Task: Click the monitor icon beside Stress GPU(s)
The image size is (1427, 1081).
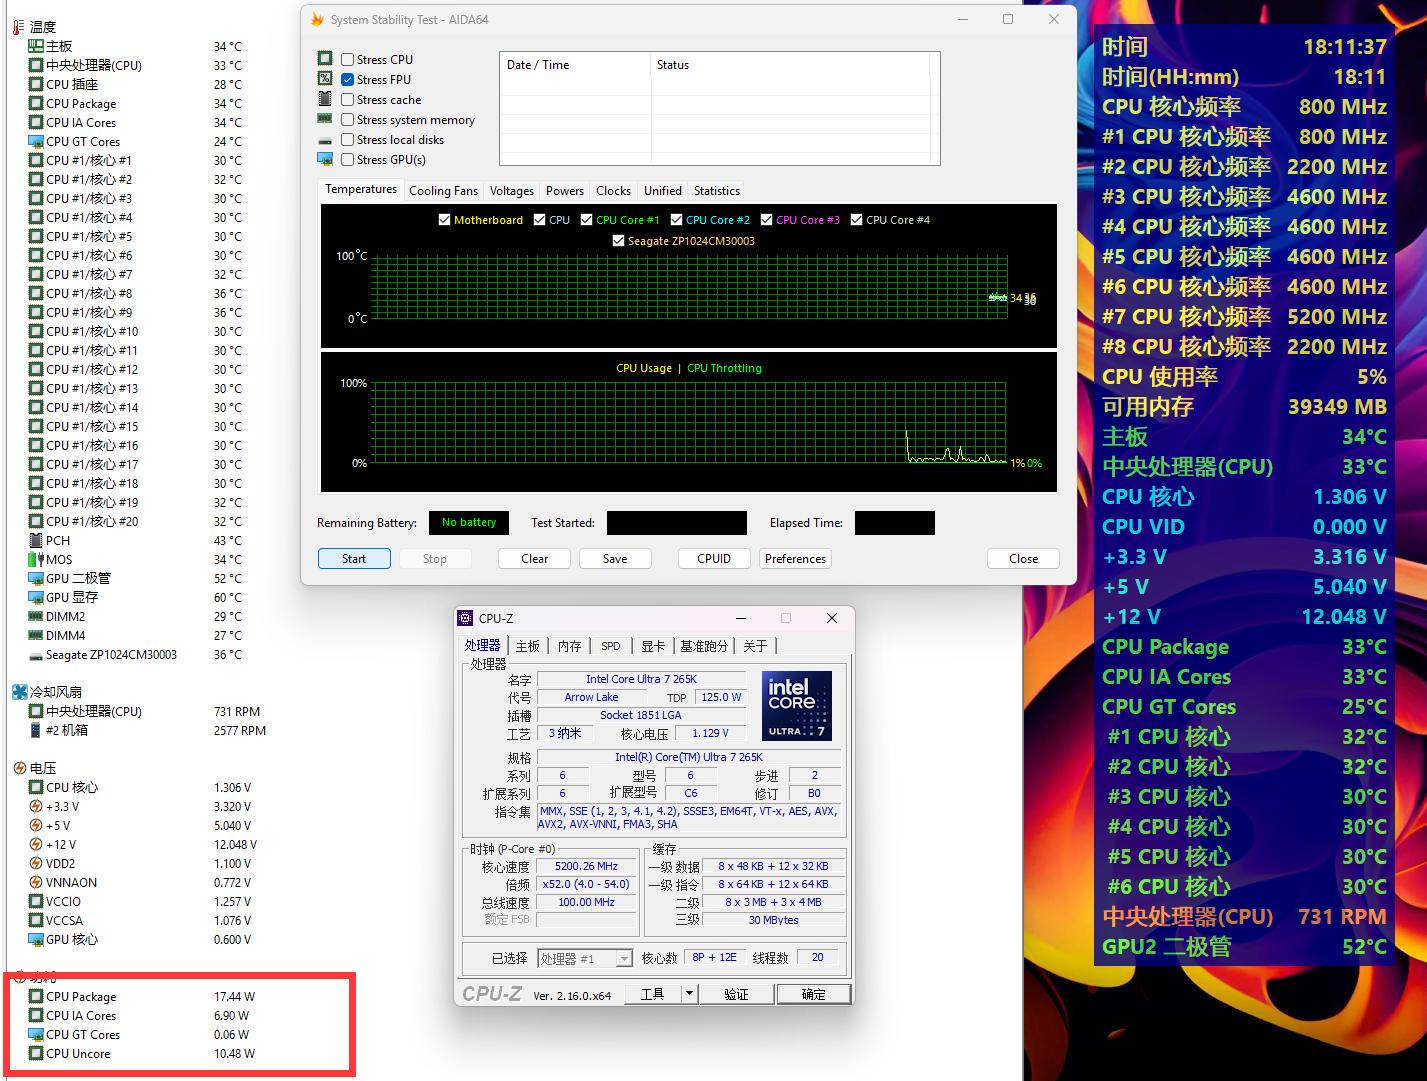Action: (325, 159)
